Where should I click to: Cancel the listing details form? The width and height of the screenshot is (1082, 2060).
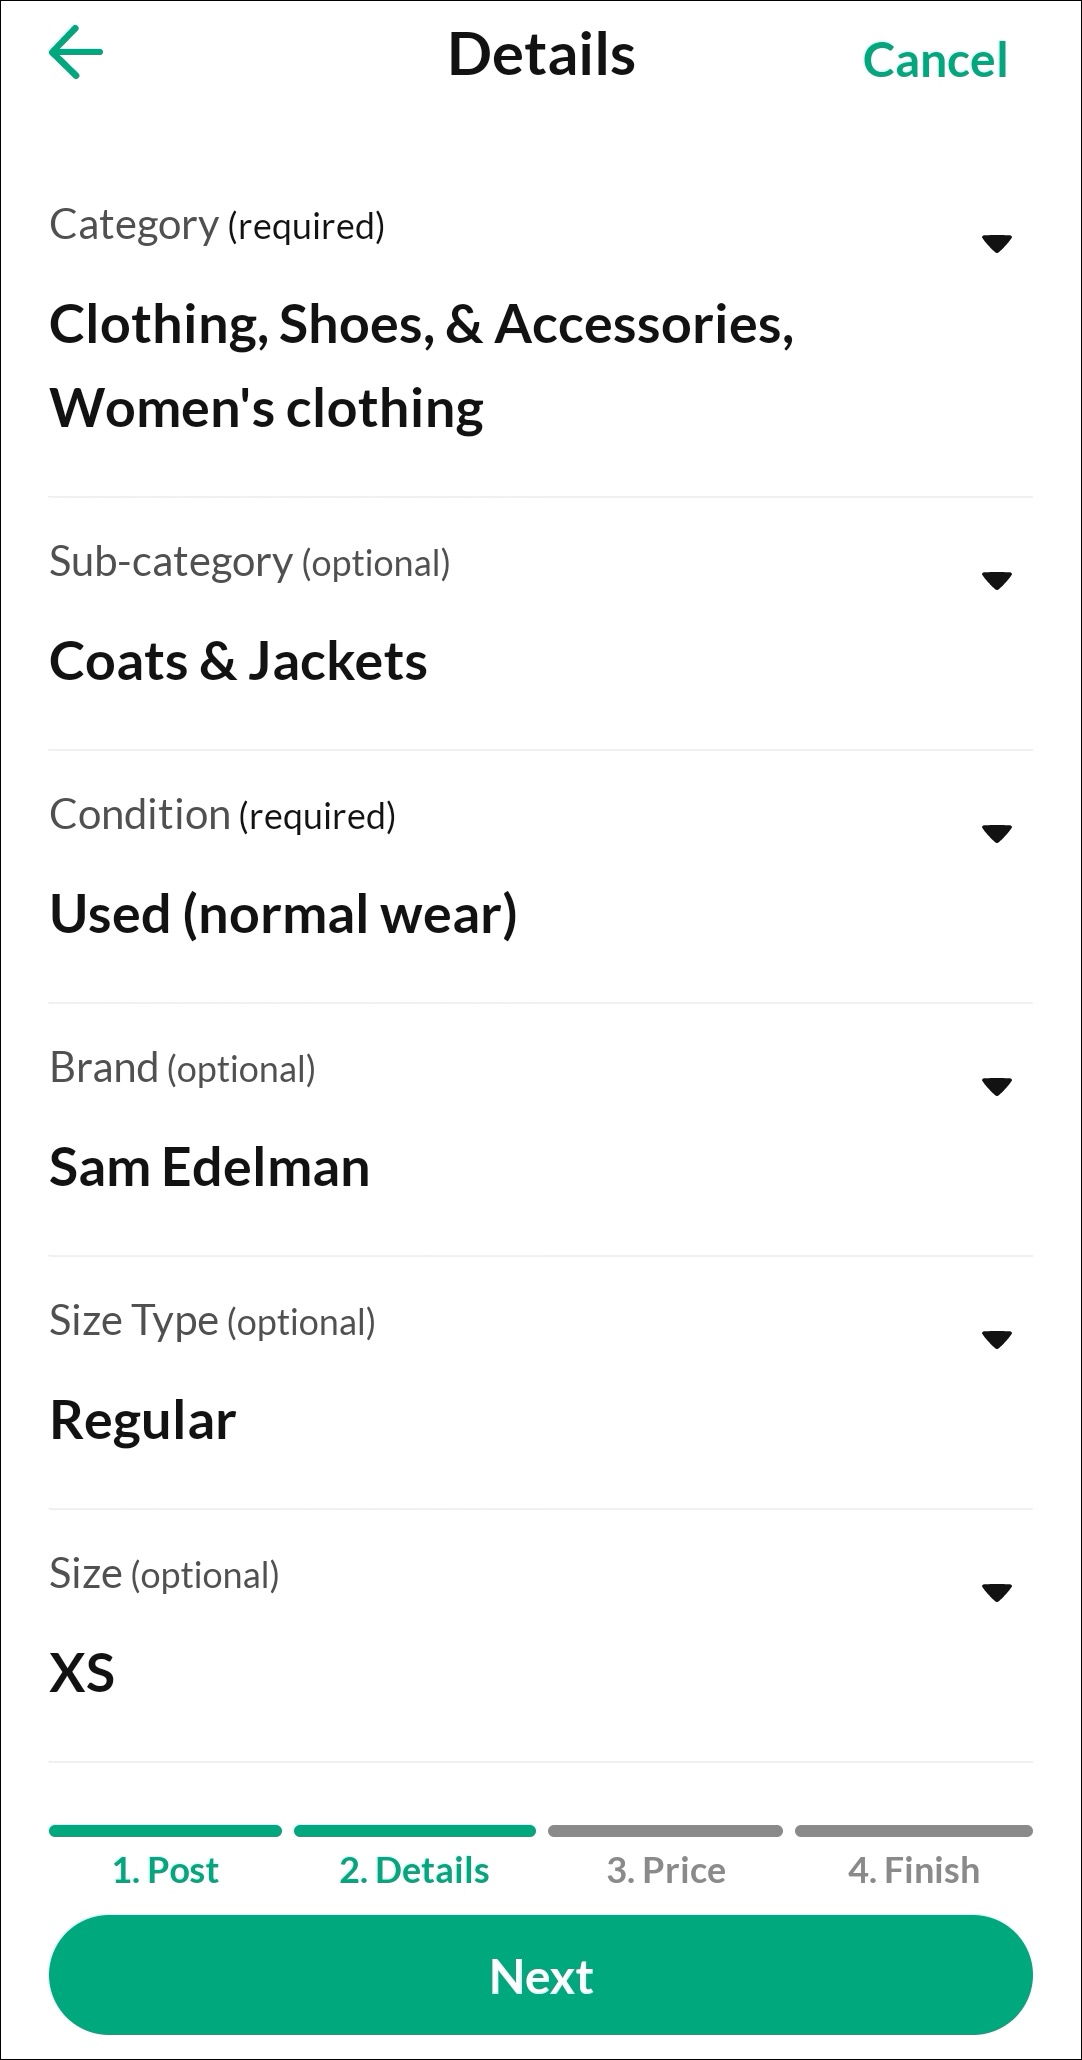934,60
